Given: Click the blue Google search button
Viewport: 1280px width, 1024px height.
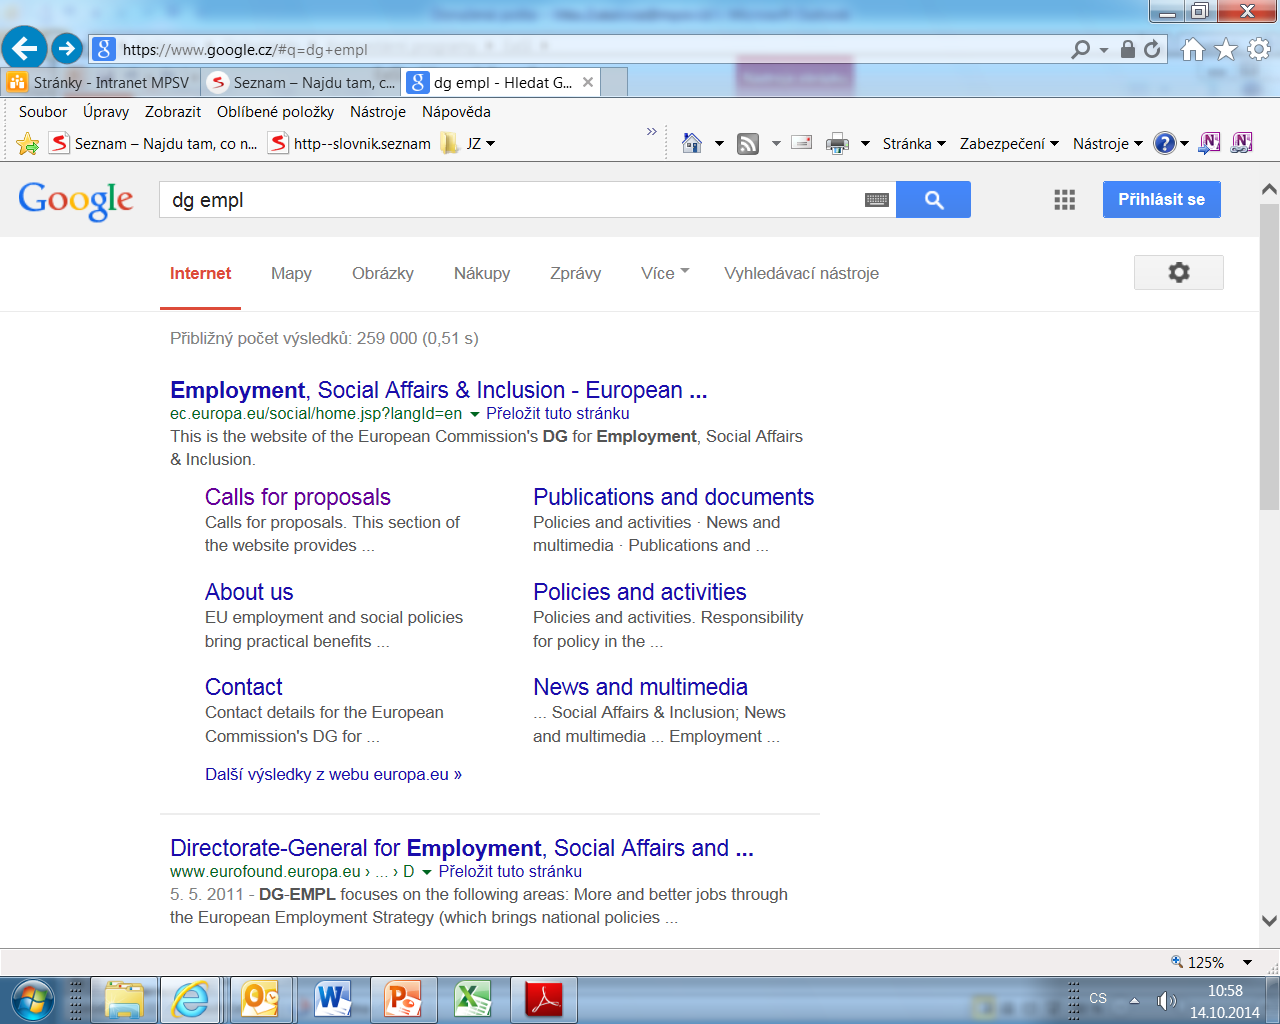Looking at the screenshot, I should coord(934,200).
